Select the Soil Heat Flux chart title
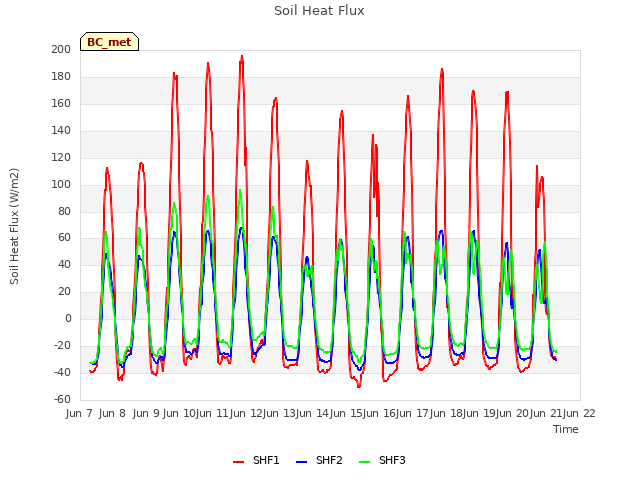This screenshot has width=640, height=480. pyautogui.click(x=319, y=11)
